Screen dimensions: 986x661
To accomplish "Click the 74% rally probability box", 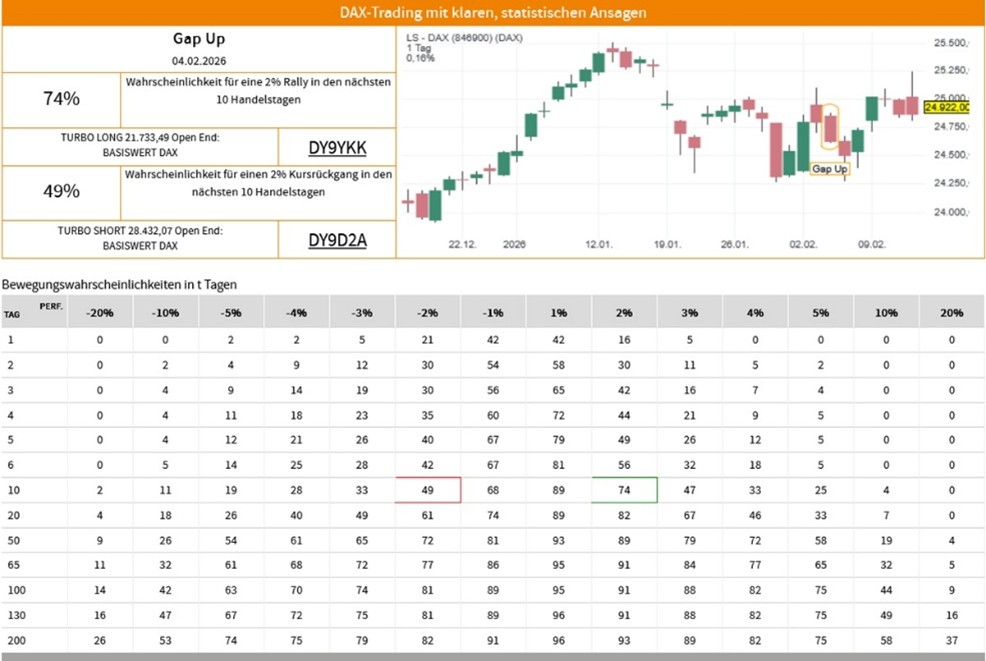I will point(62,98).
